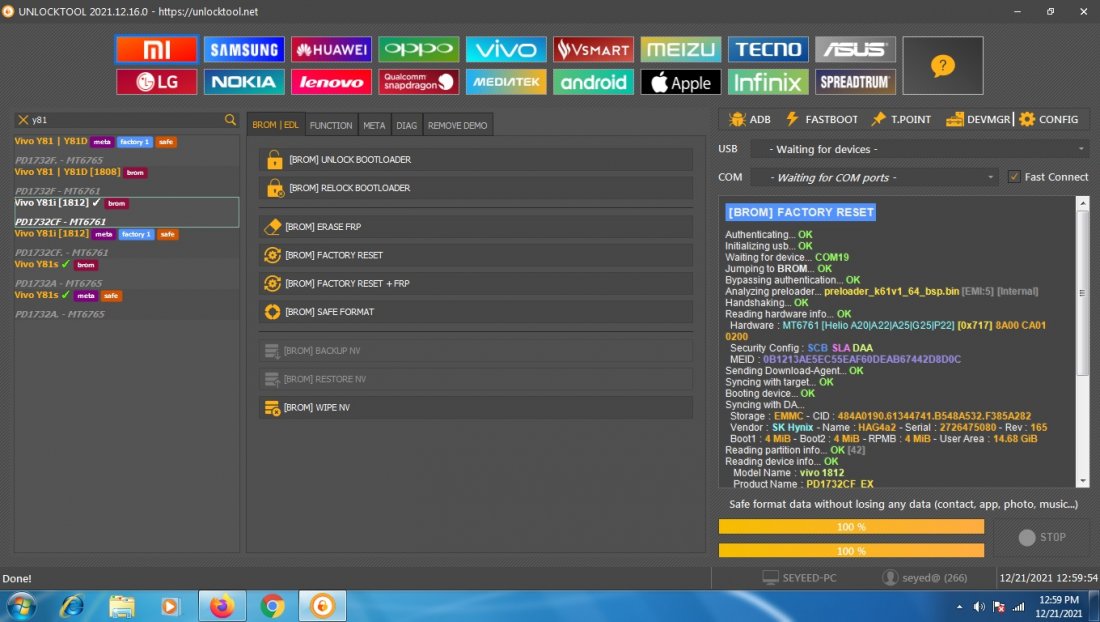Select Vivo Y81i [1812] meta entry
Screen dimensions: 1100x622
point(126,243)
